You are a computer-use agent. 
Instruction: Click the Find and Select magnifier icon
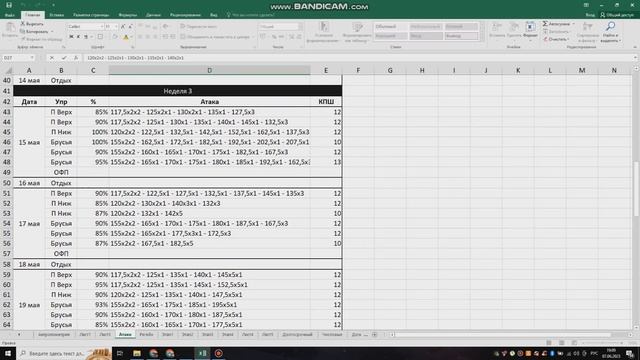coord(611,27)
